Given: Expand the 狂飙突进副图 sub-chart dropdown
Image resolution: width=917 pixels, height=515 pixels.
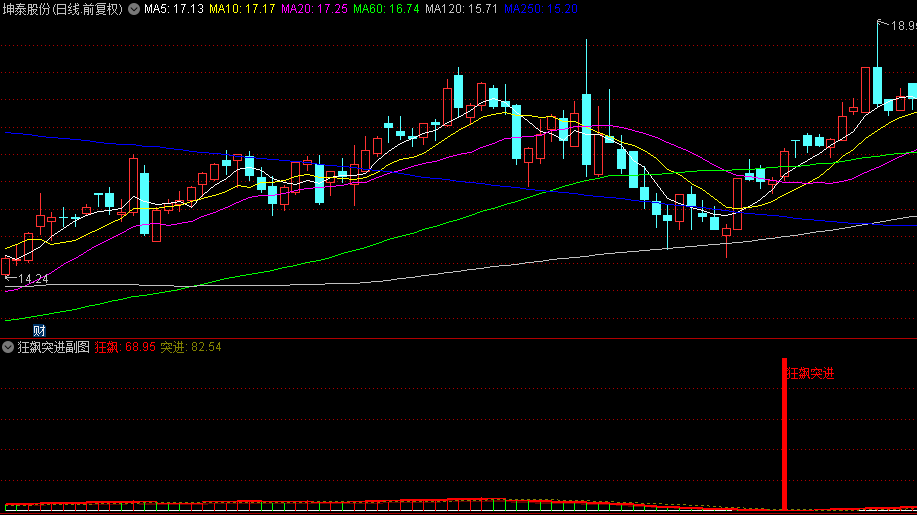Looking at the screenshot, I should 8,347.
